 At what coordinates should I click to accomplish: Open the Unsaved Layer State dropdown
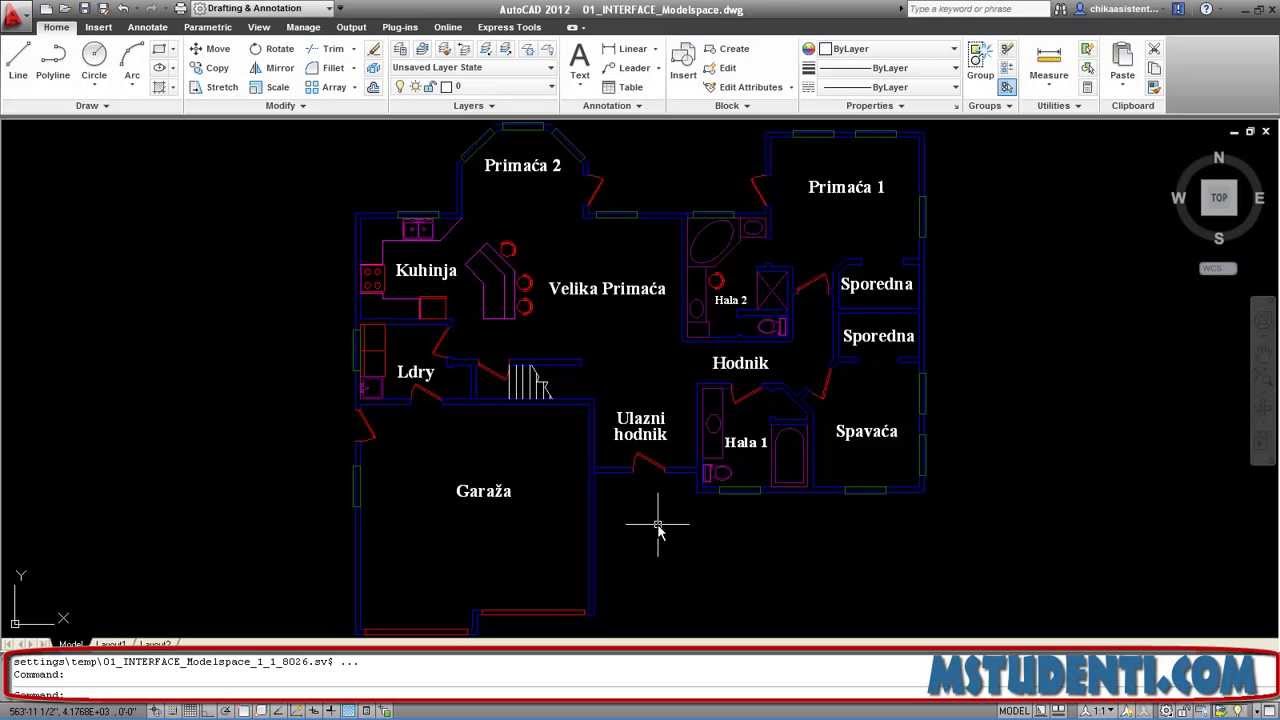point(474,68)
